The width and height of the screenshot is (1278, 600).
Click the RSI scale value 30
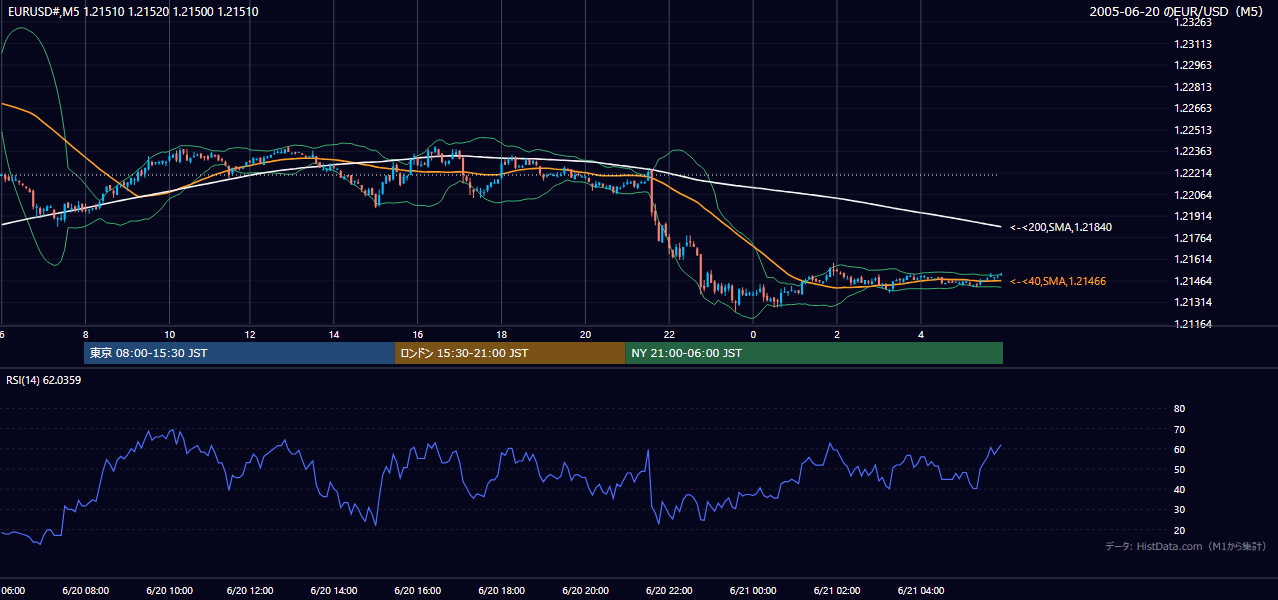point(1179,510)
